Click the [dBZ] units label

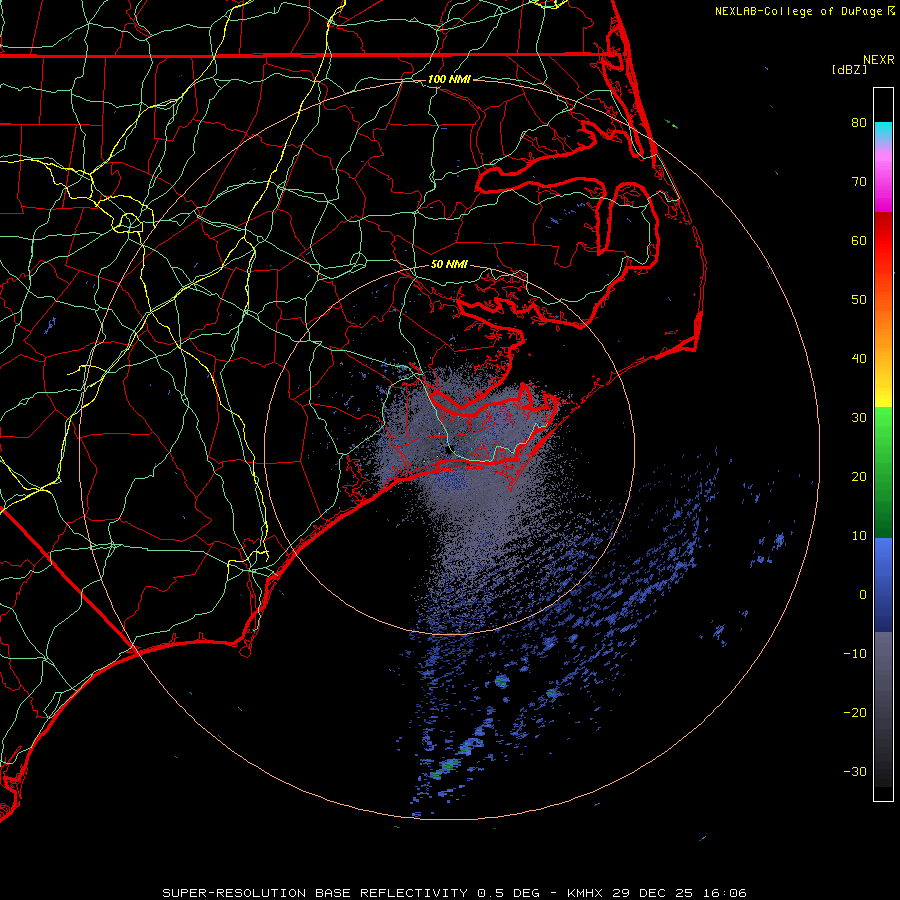coord(849,70)
